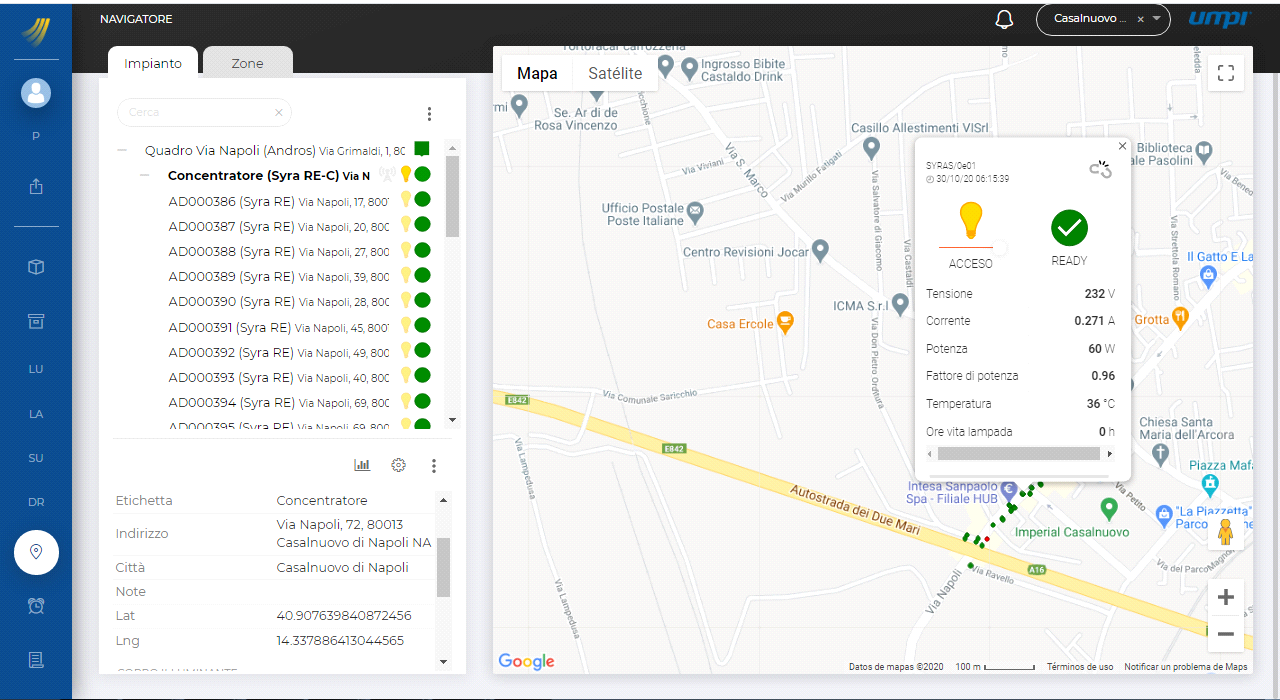
Task: Click the Lng value 14.337886413044565
Action: (340, 641)
